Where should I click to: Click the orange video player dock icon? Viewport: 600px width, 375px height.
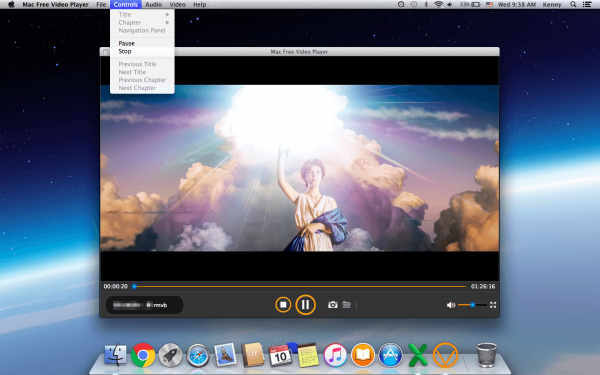[445, 355]
